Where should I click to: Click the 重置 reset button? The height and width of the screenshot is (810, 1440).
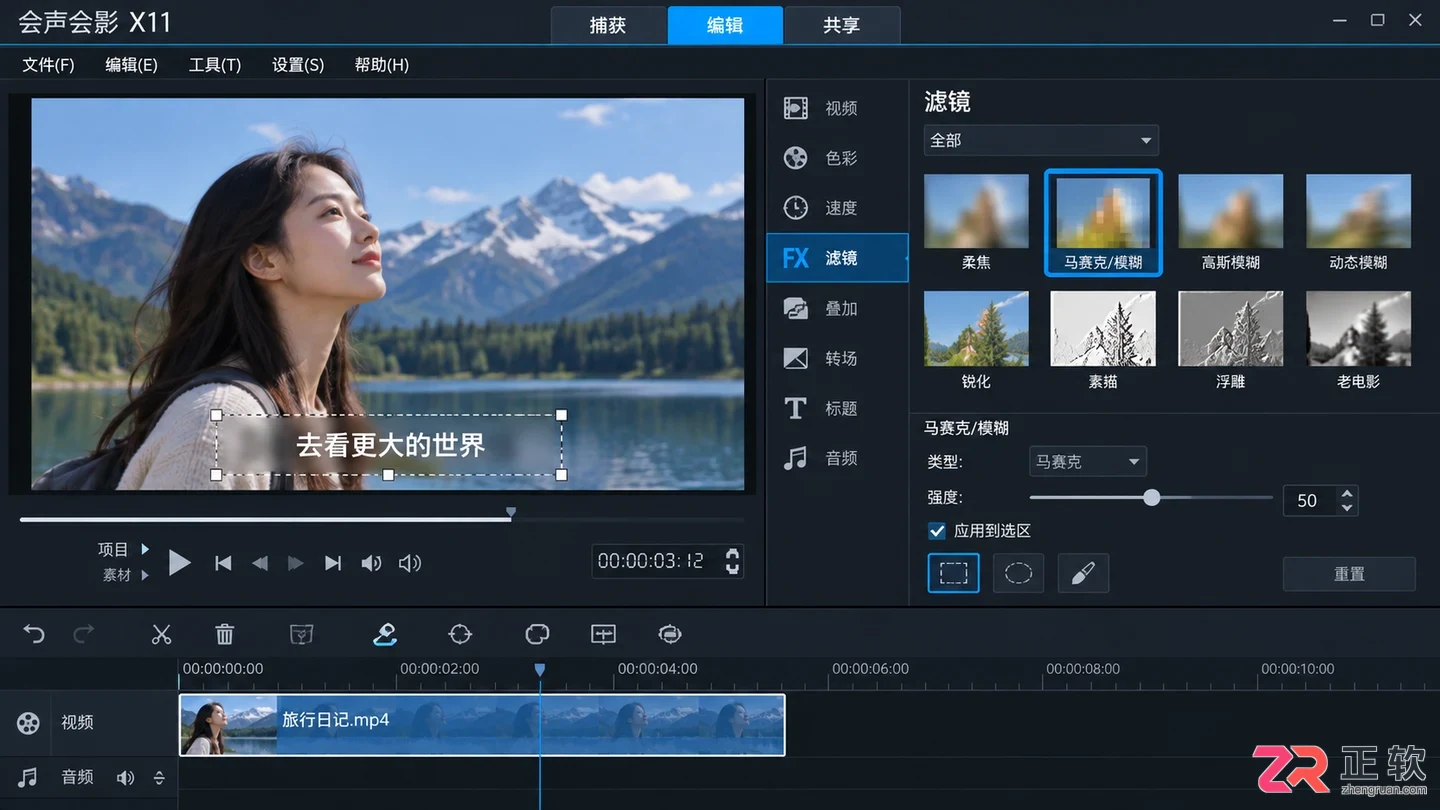coord(1349,574)
